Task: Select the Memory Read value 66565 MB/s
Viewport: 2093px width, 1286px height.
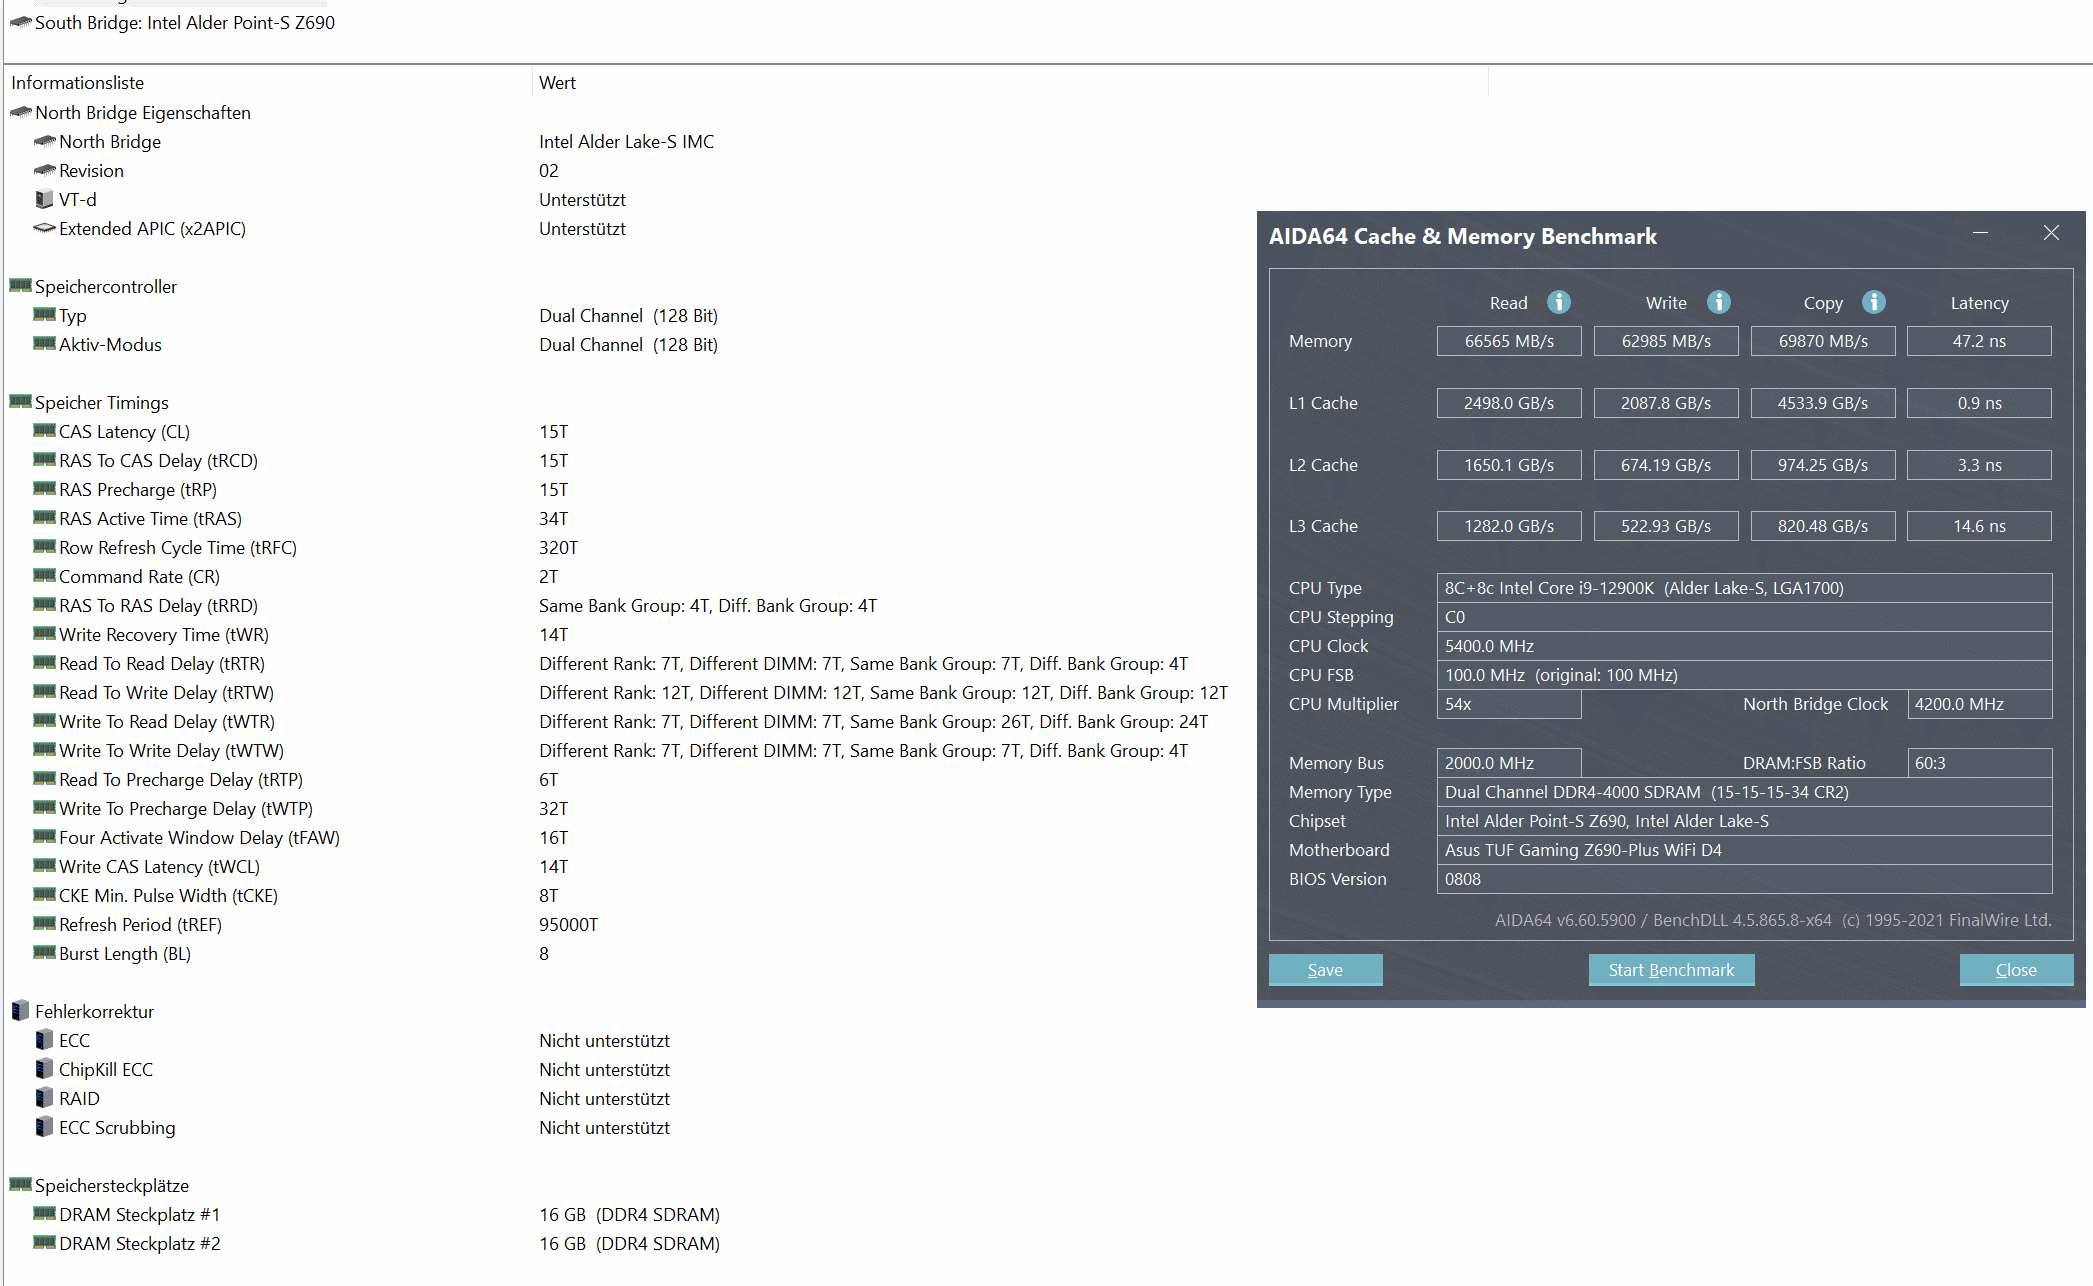Action: tap(1509, 341)
